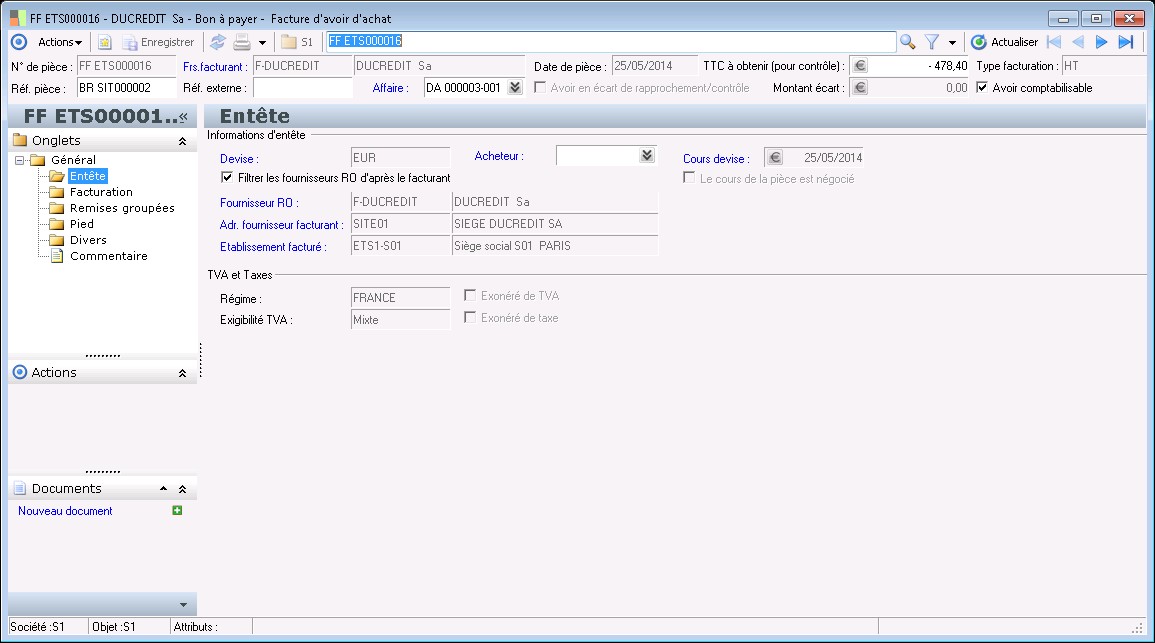The image size is (1155, 643).
Task: Open the Actions menu in toolbar
Action: pyautogui.click(x=59, y=42)
